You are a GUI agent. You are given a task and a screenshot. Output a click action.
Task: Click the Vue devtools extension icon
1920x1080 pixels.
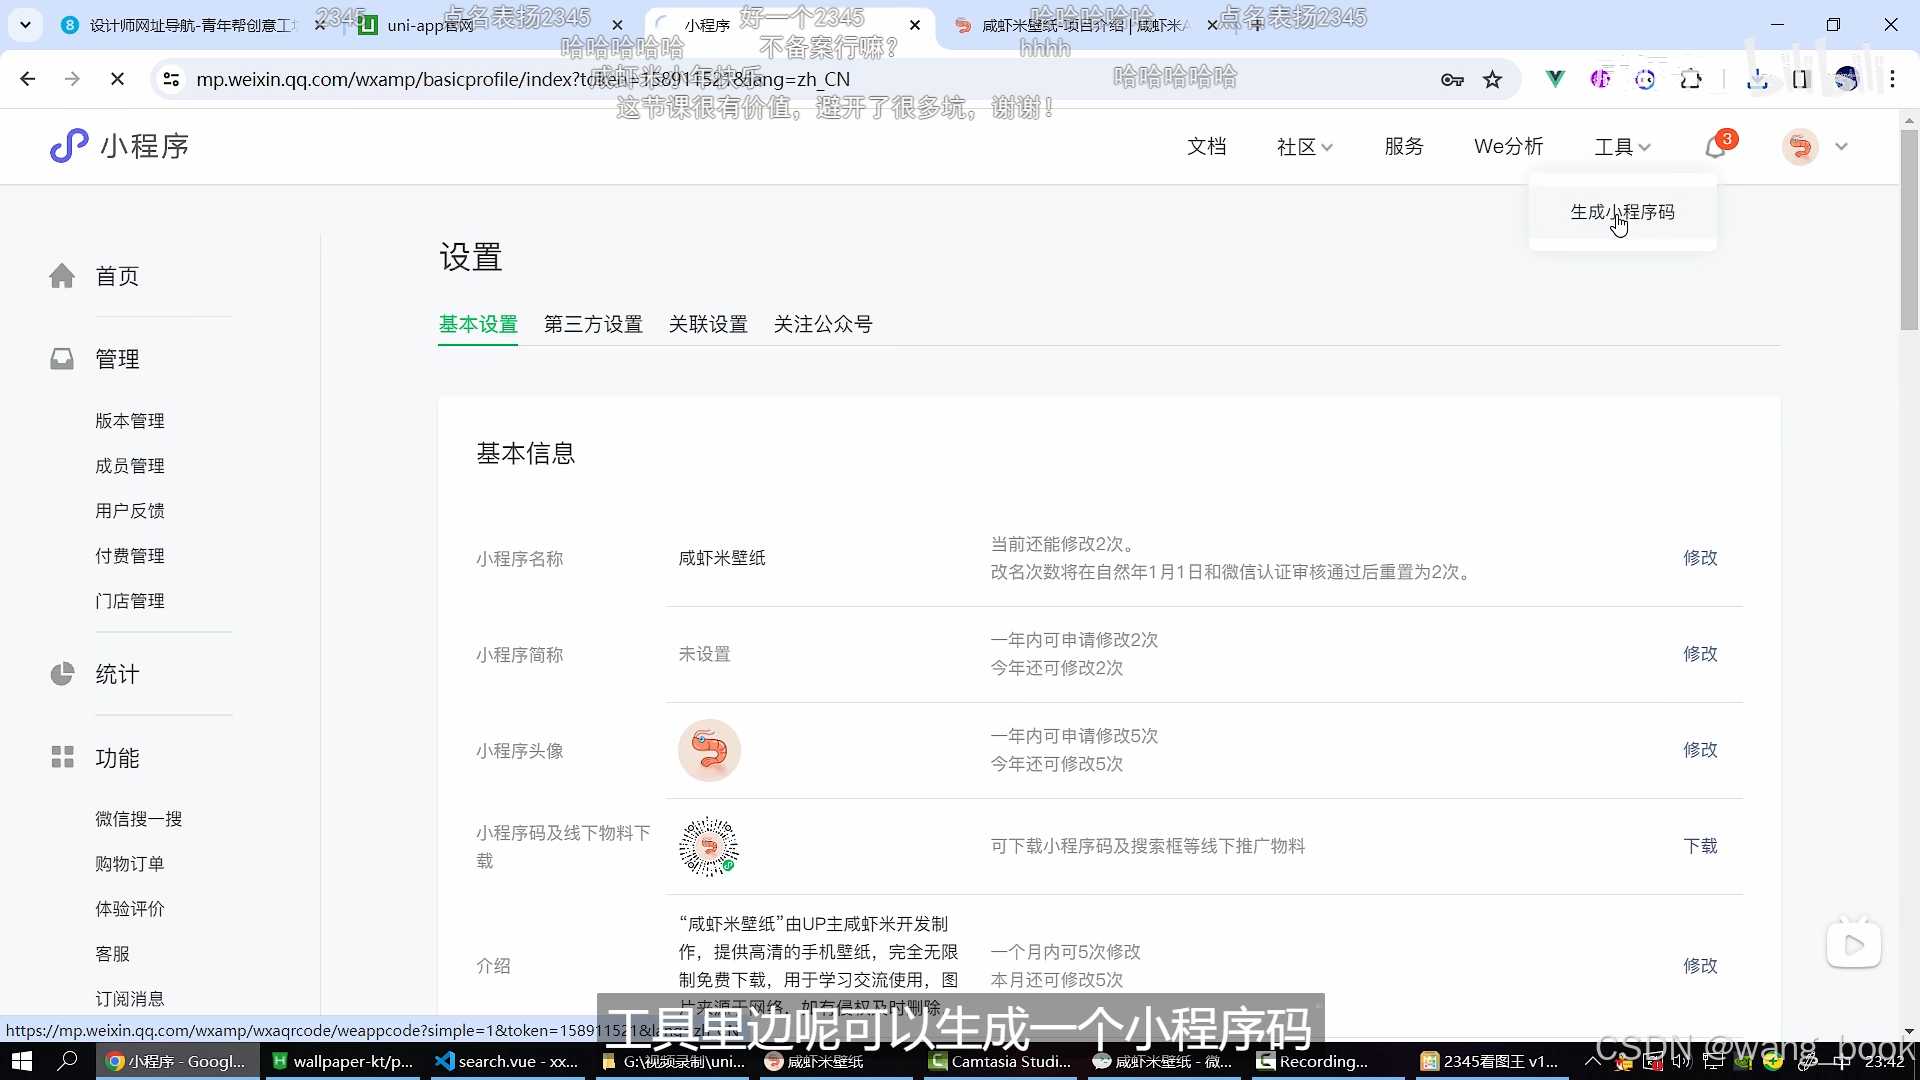1555,79
